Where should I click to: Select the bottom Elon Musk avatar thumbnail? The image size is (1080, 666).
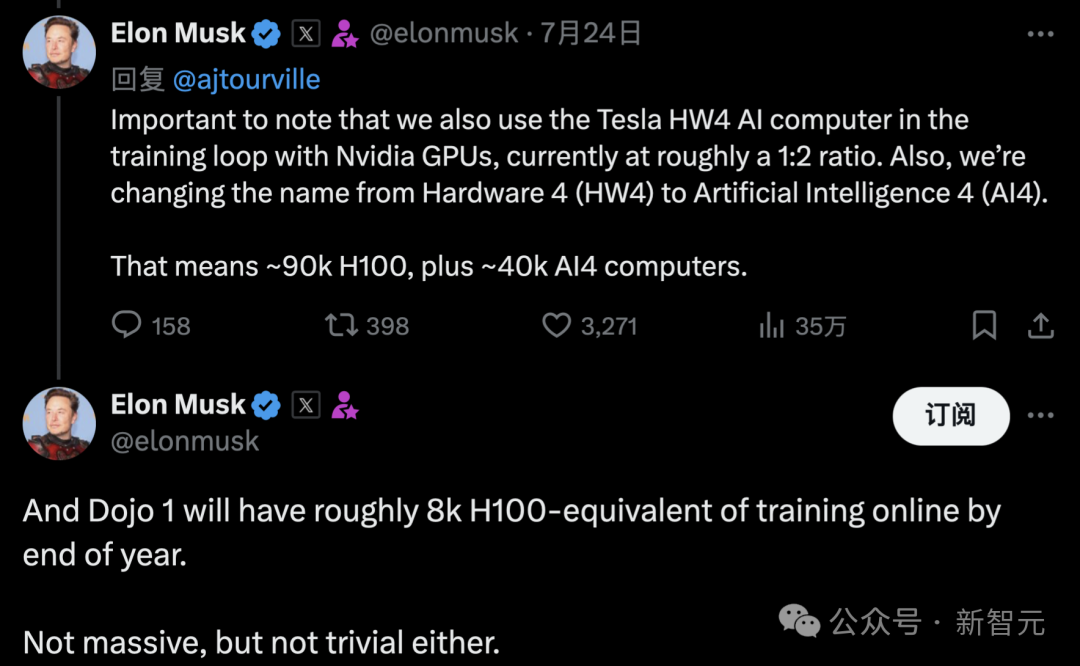pyautogui.click(x=59, y=423)
